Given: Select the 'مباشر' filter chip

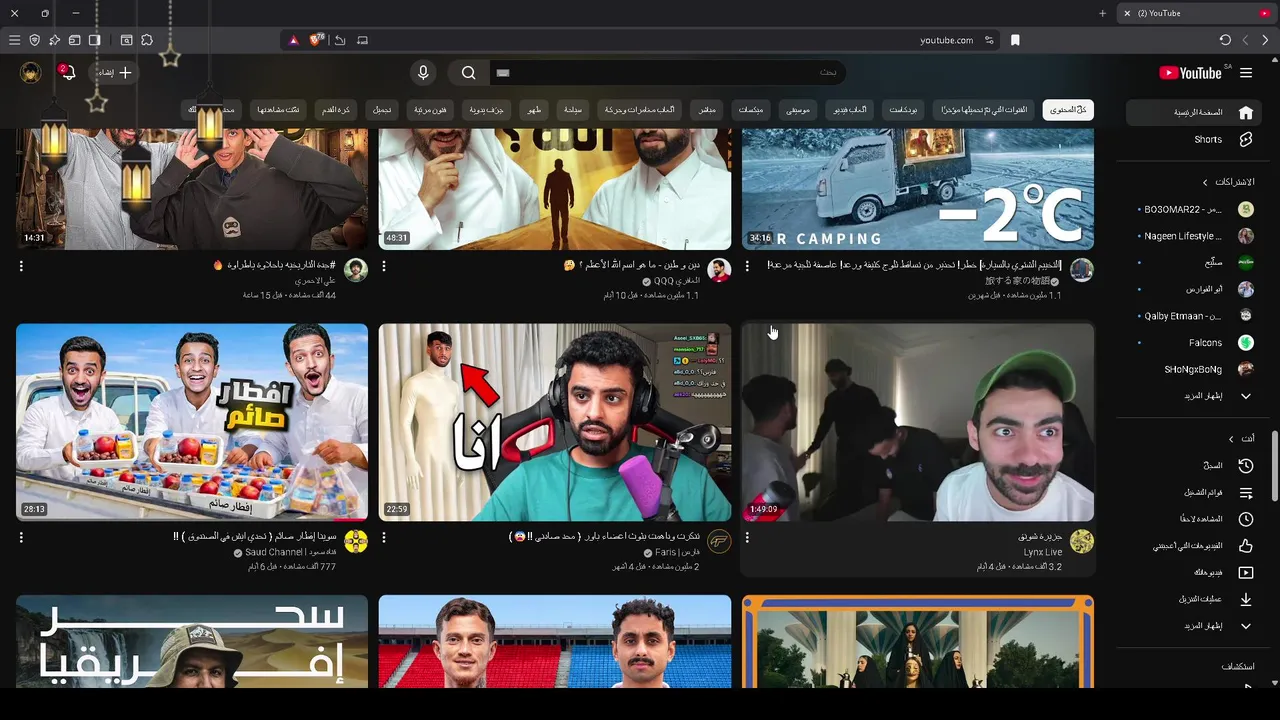Looking at the screenshot, I should click(x=707, y=110).
